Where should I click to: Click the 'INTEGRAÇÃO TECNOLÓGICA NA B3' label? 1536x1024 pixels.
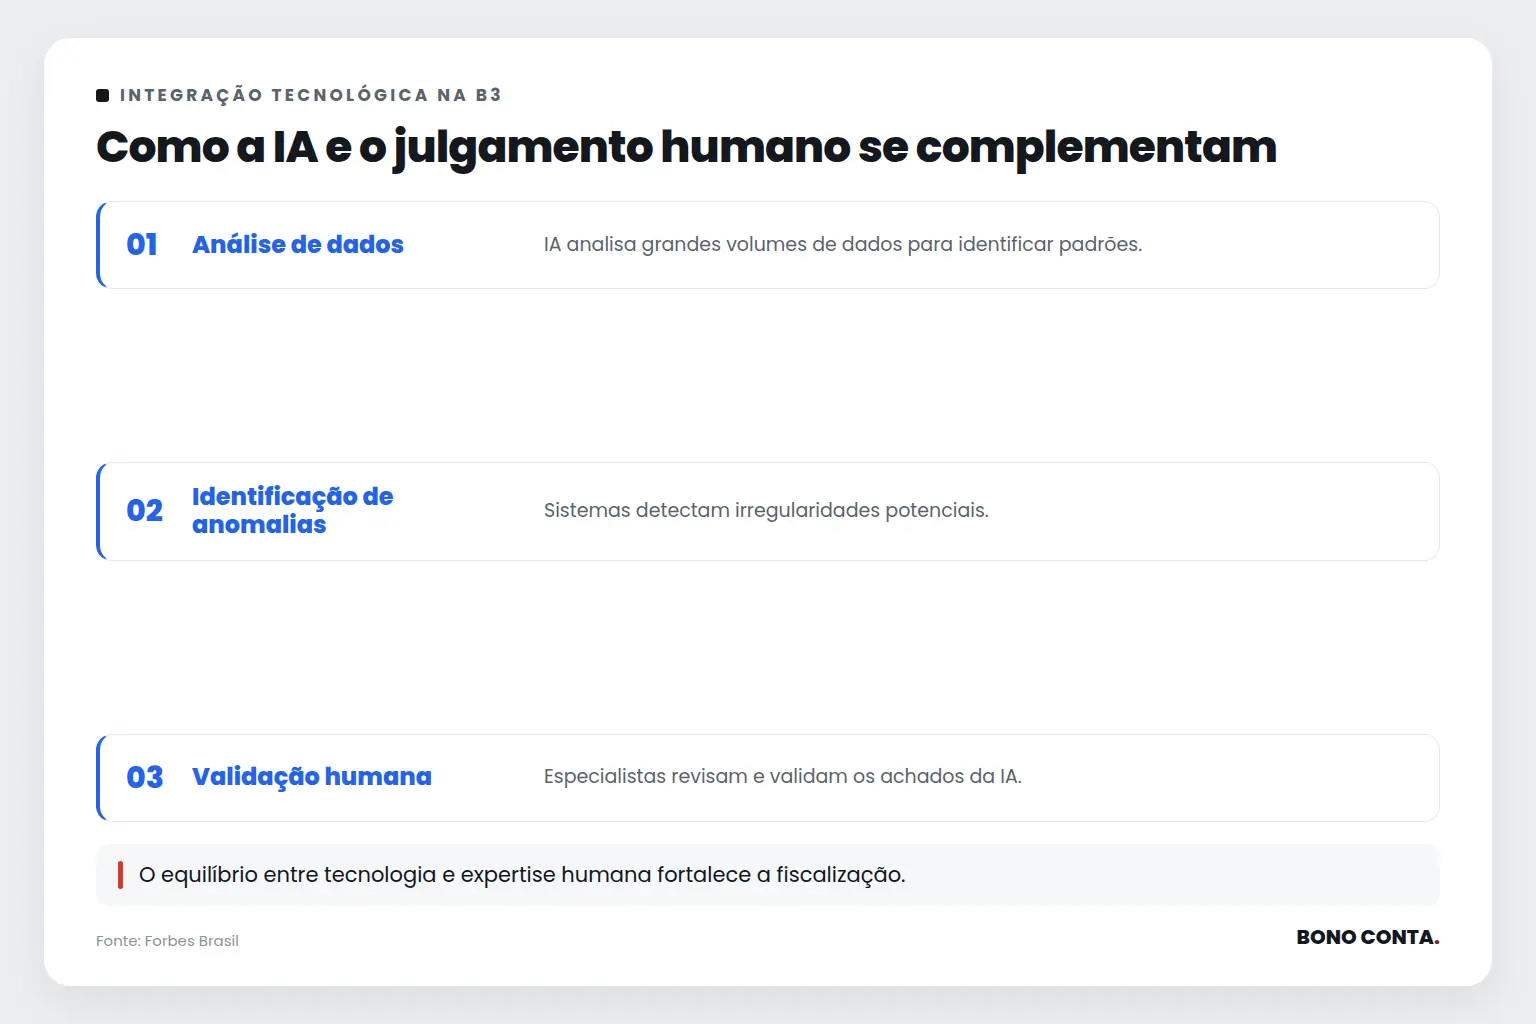coord(310,95)
